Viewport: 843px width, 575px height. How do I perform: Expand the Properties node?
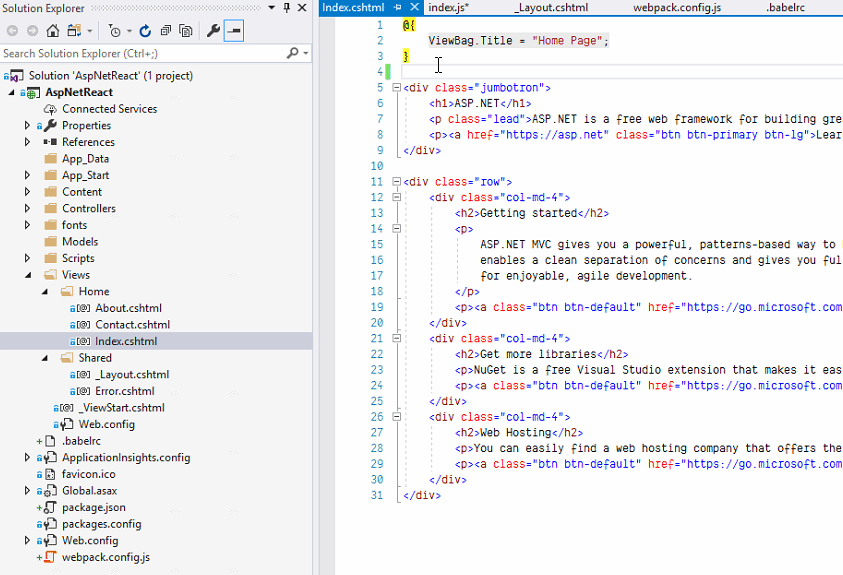click(x=28, y=126)
